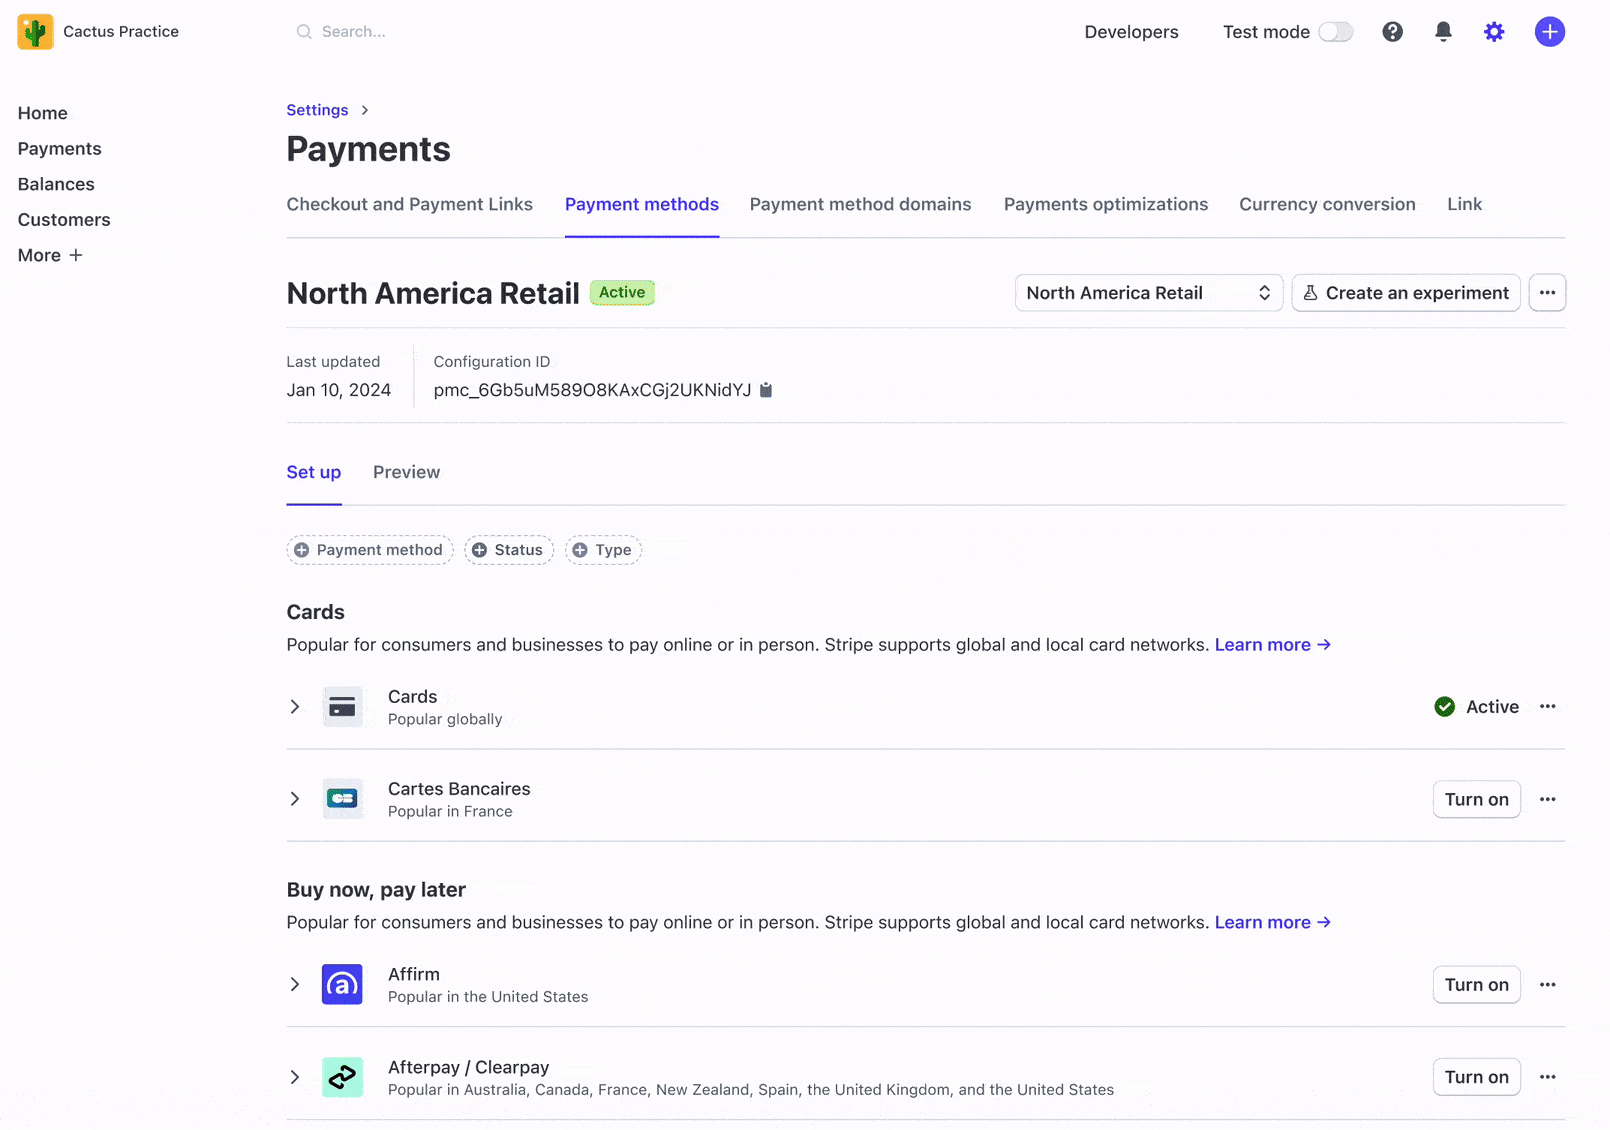Turn on Affirm

coord(1476,985)
